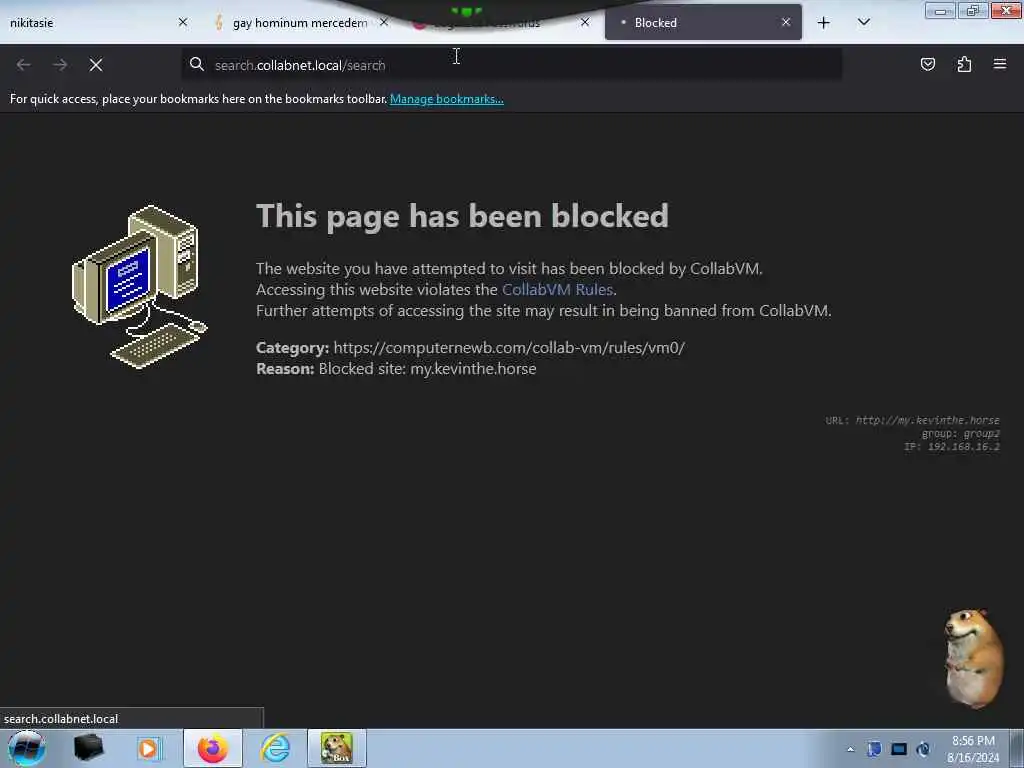1024x768 pixels.
Task: Click the volume tray icon
Action: click(923, 749)
